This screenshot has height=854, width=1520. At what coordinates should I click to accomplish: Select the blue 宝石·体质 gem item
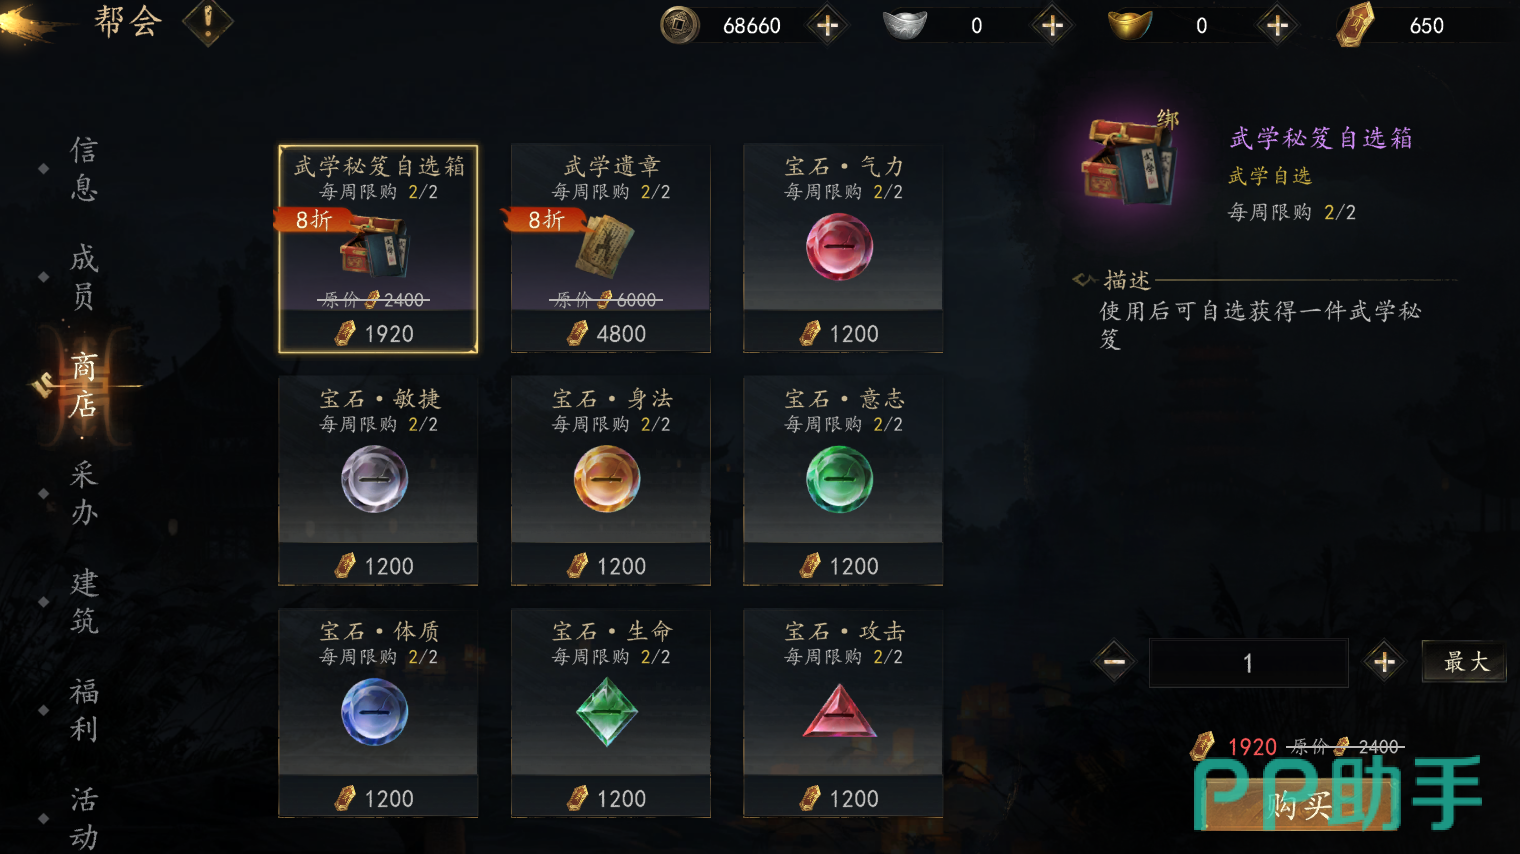(378, 713)
